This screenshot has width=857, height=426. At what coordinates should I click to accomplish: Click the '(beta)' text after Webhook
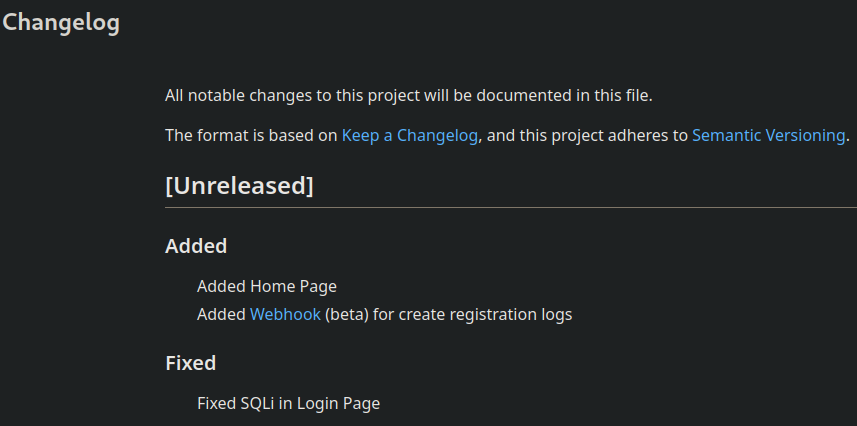point(347,314)
